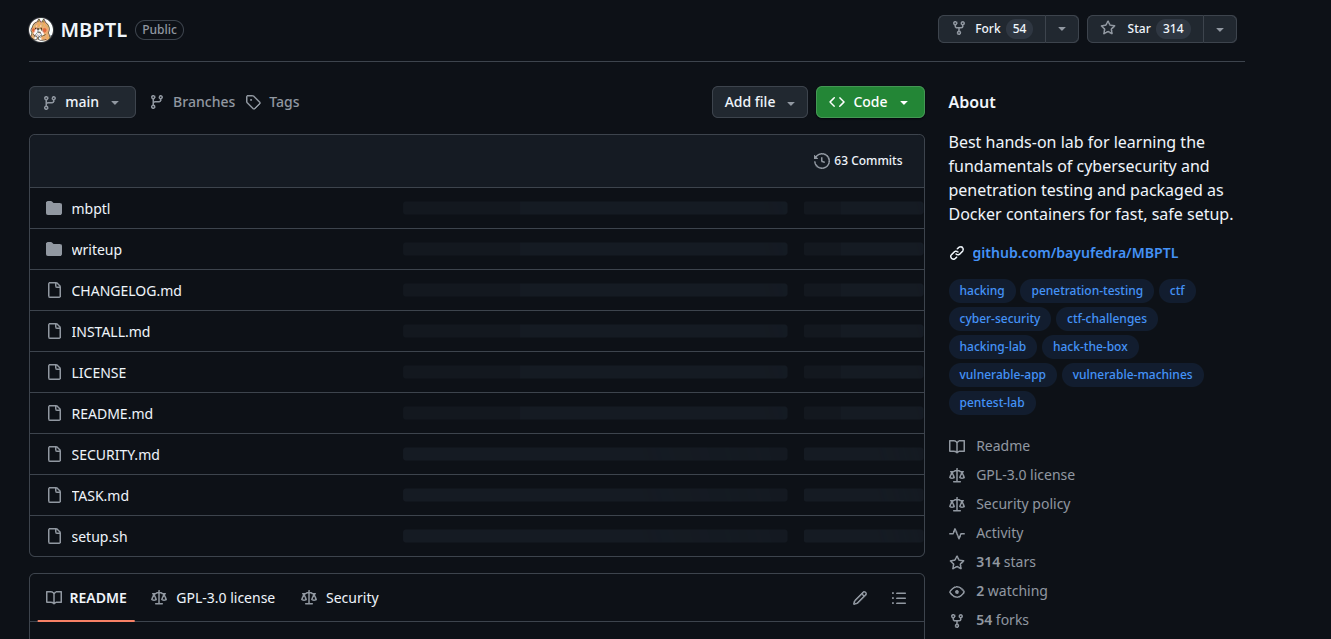View the 2 watching list
Image resolution: width=1331 pixels, height=639 pixels.
999,591
